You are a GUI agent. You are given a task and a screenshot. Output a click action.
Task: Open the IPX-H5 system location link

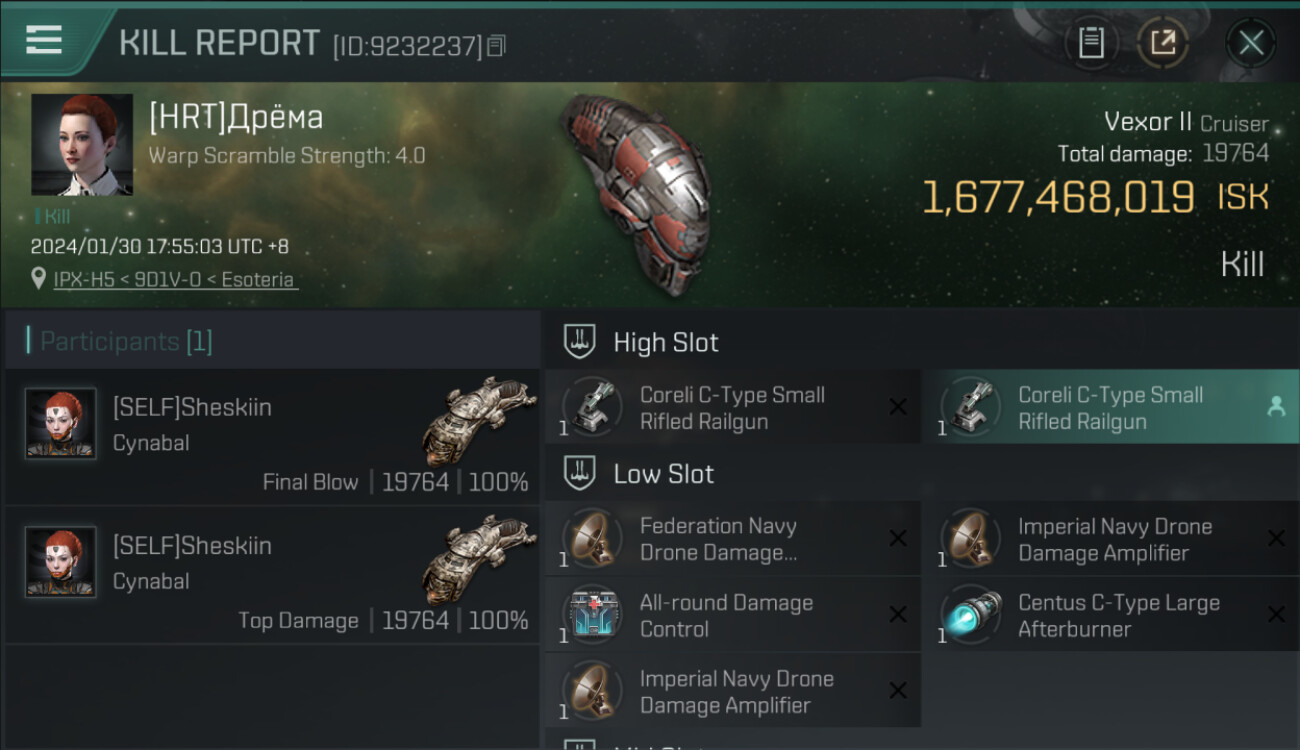pyautogui.click(x=175, y=280)
